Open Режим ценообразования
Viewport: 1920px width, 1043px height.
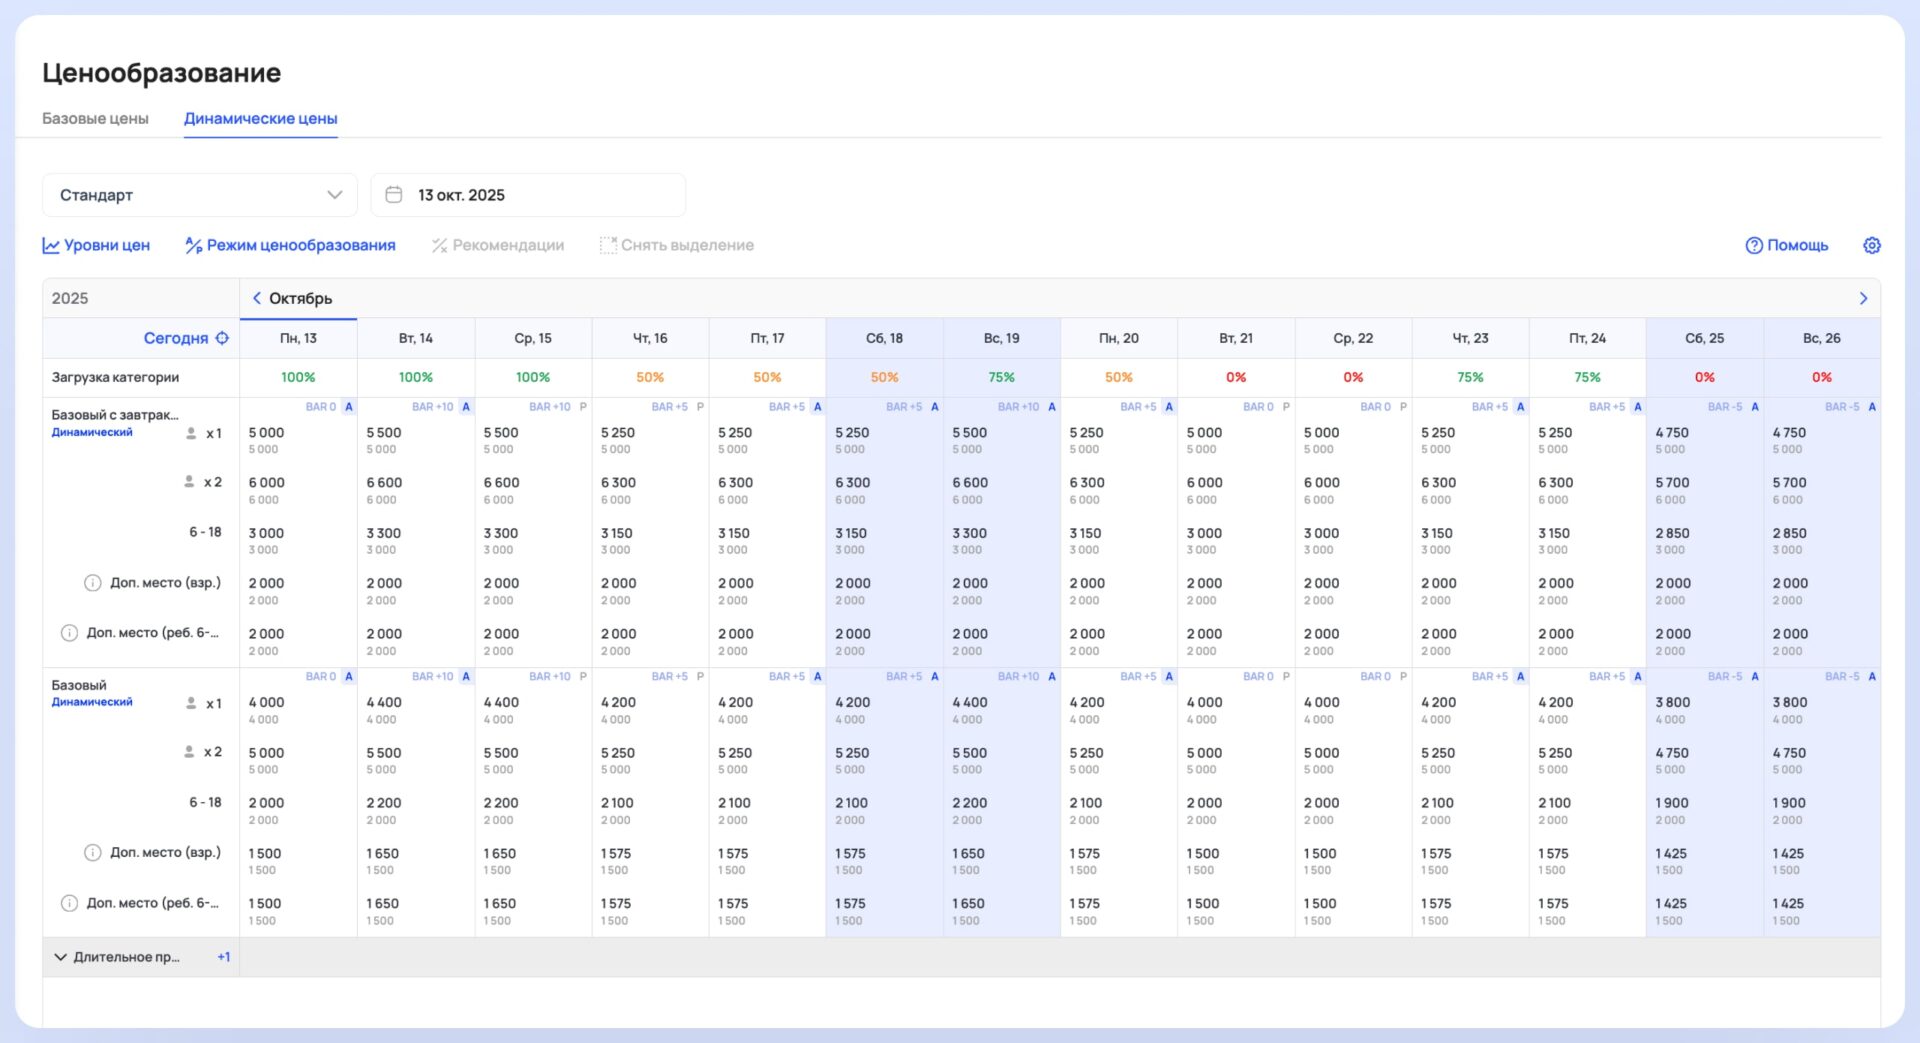pos(290,245)
